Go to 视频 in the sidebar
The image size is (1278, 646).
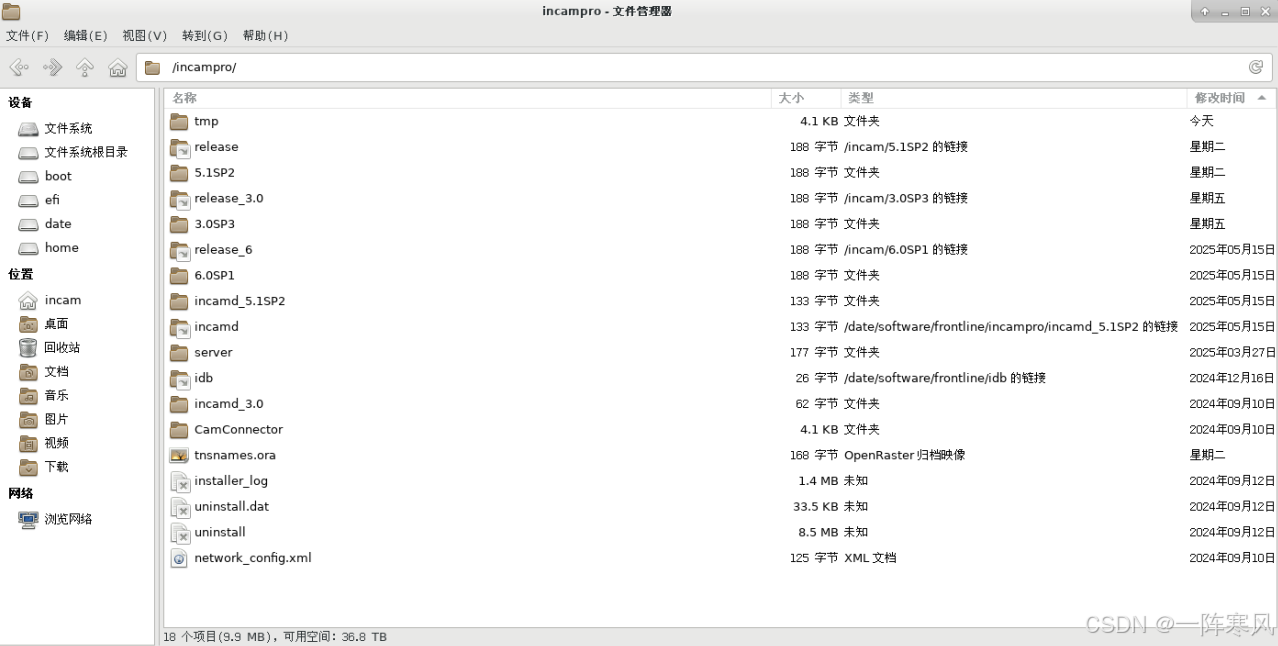point(56,443)
